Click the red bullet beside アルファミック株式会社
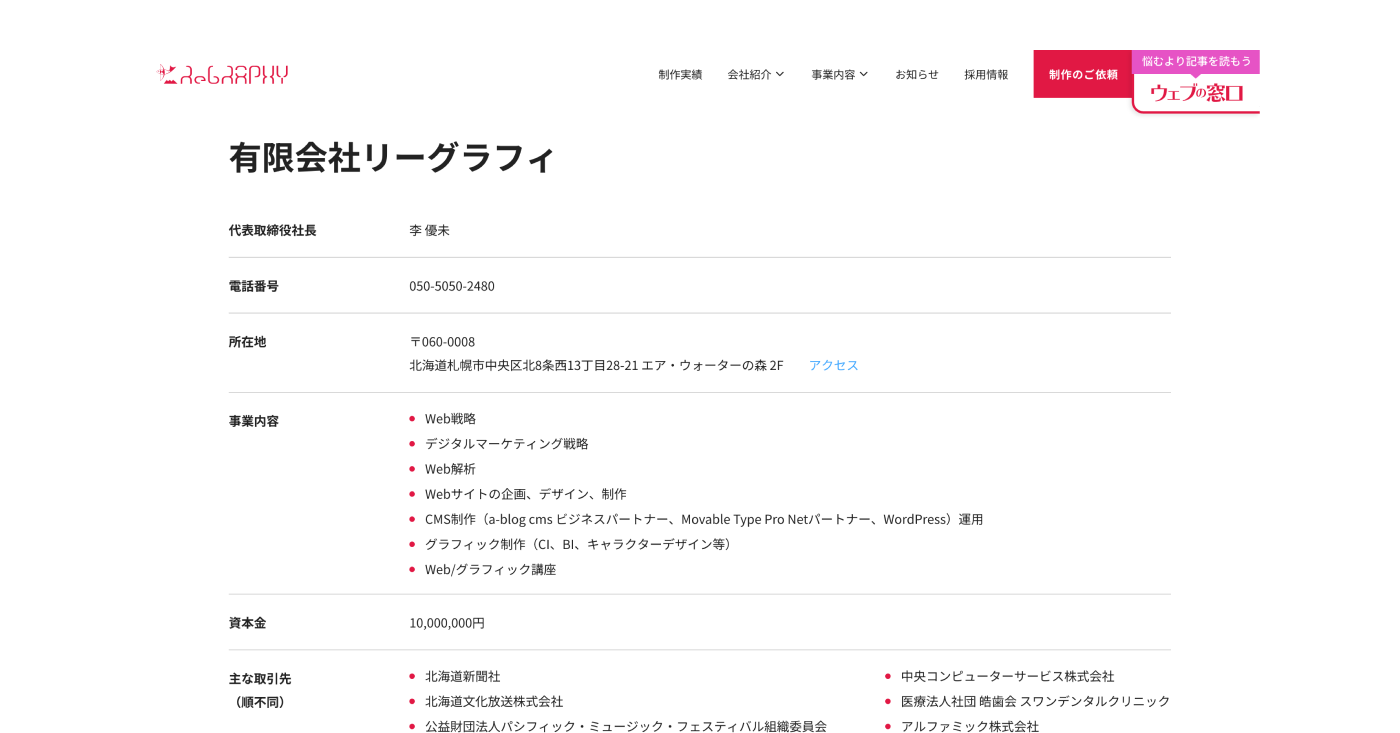 point(888,727)
